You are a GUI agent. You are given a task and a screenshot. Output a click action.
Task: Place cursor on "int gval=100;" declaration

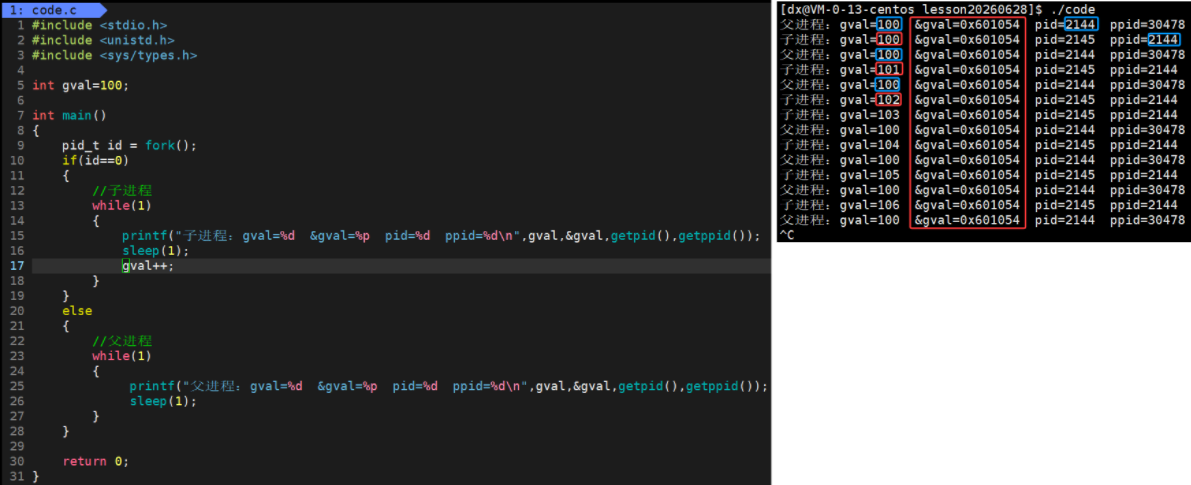point(81,85)
